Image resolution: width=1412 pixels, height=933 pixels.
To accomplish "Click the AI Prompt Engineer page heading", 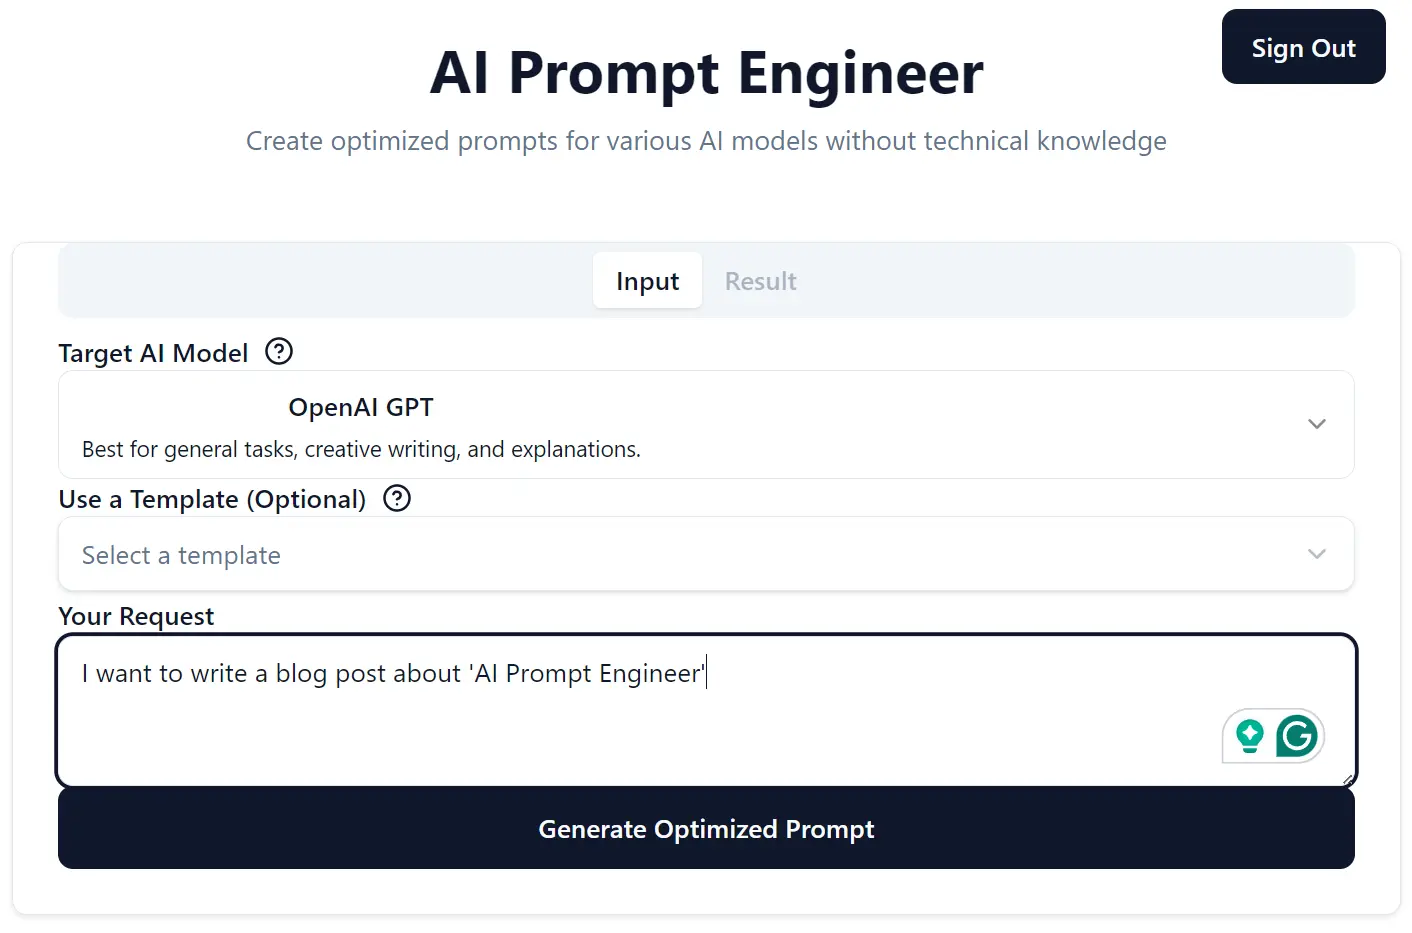I will pos(706,73).
